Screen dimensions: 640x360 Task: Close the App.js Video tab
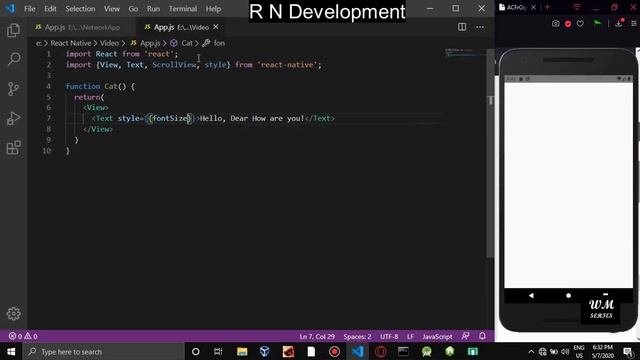pos(216,27)
